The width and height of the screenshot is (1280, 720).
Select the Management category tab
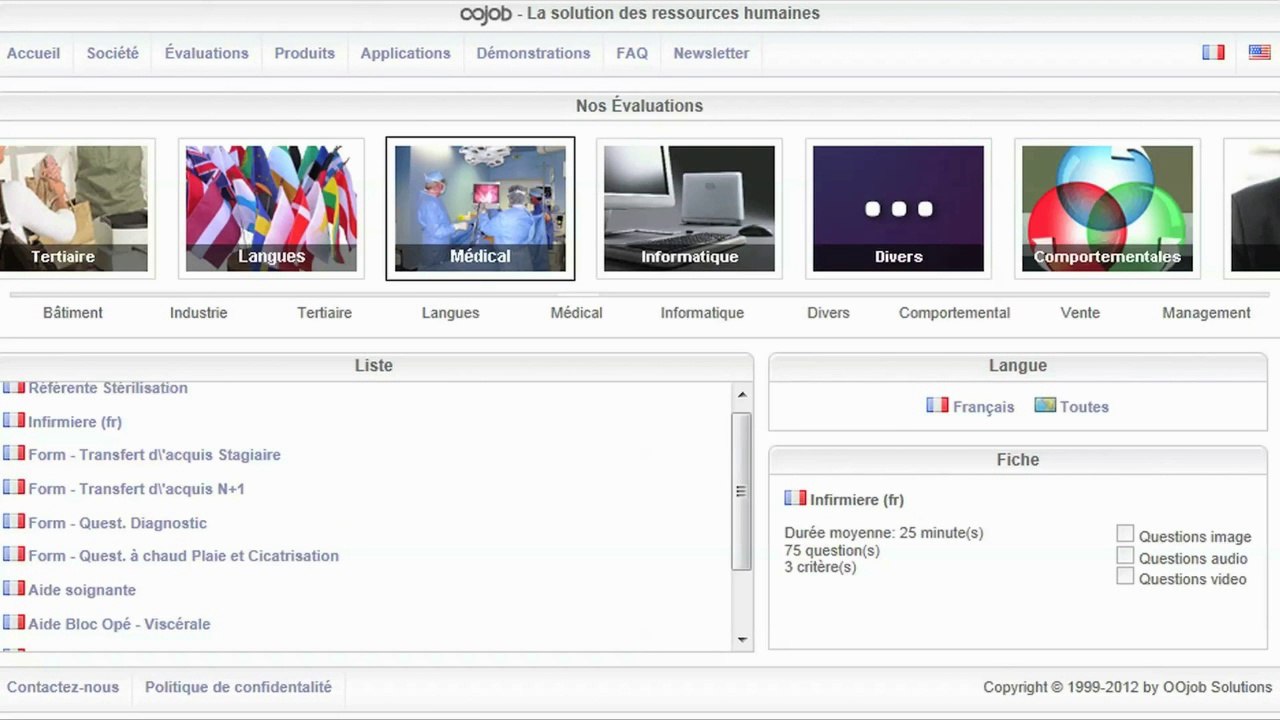(1206, 313)
